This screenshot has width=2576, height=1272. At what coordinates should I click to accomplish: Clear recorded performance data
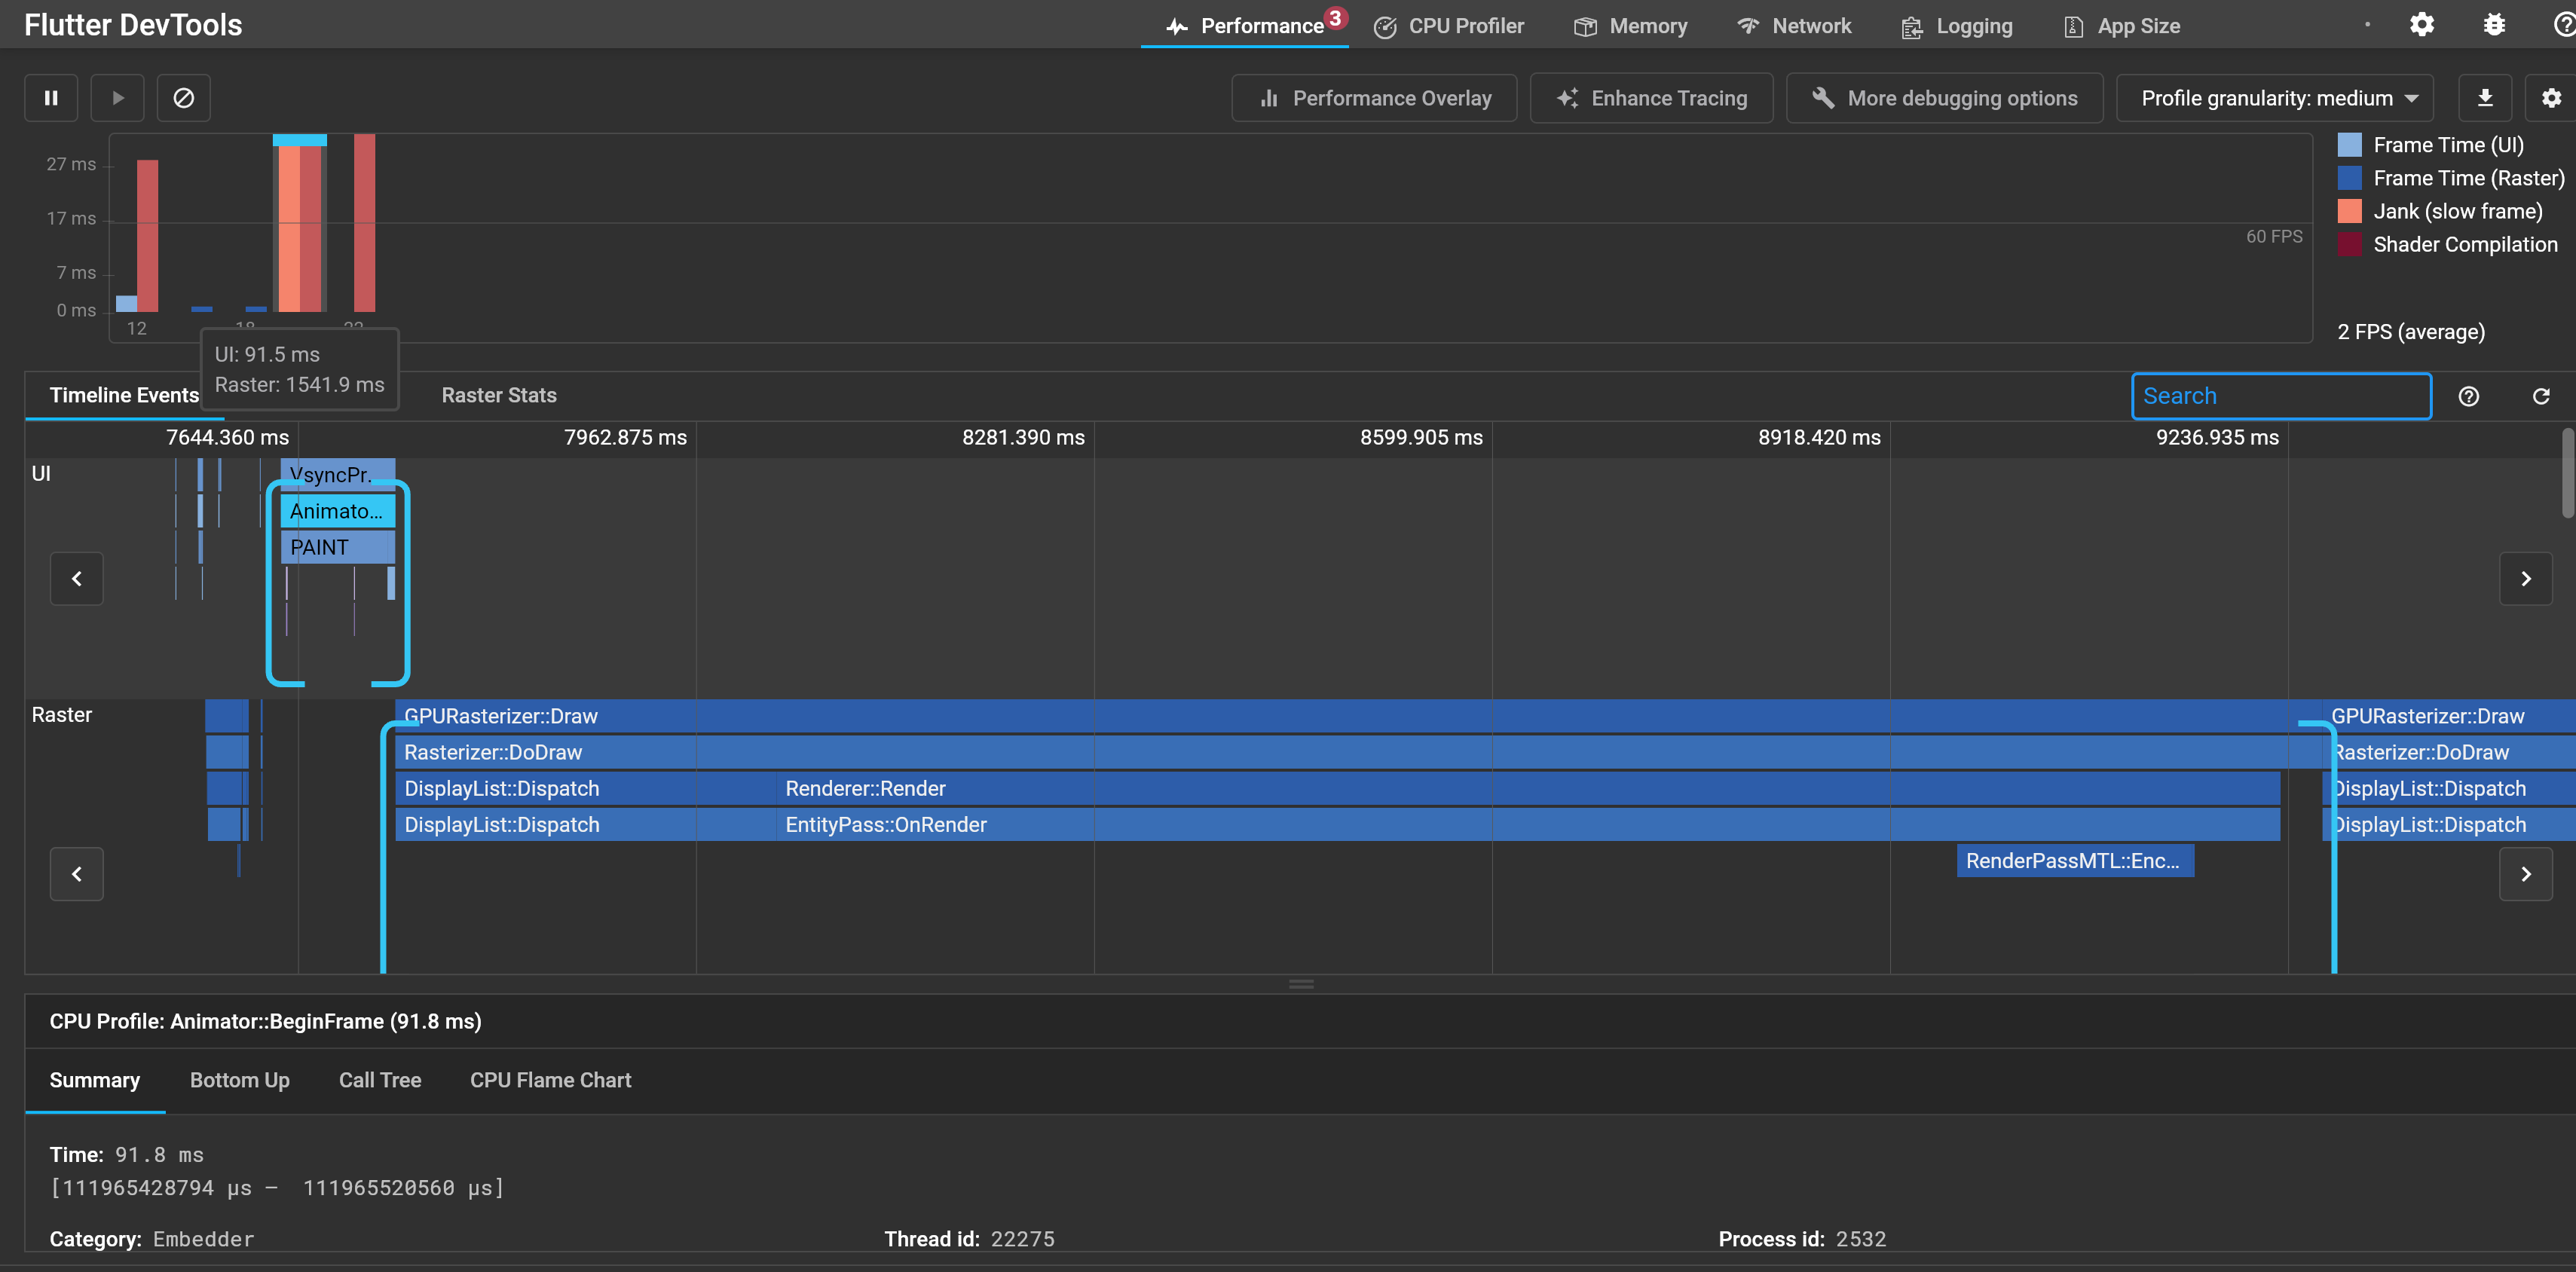[184, 98]
